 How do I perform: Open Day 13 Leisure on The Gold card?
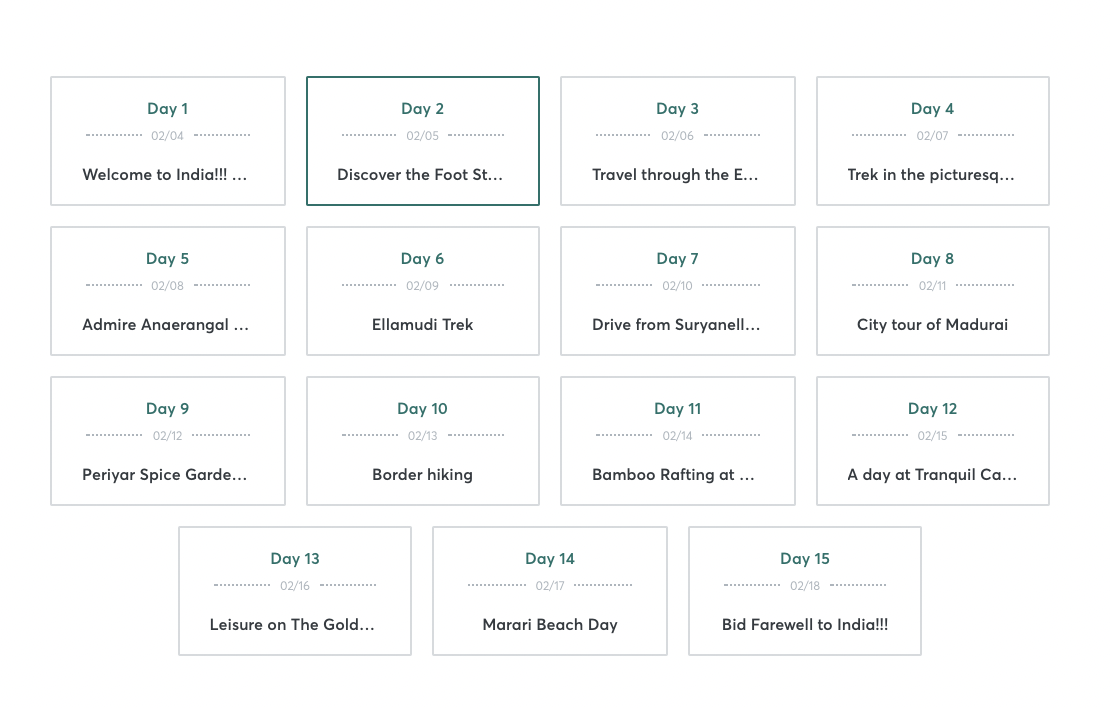click(294, 591)
